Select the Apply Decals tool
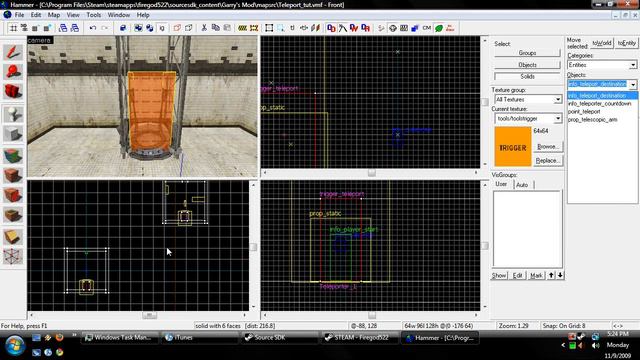640x360 pixels. (x=13, y=195)
